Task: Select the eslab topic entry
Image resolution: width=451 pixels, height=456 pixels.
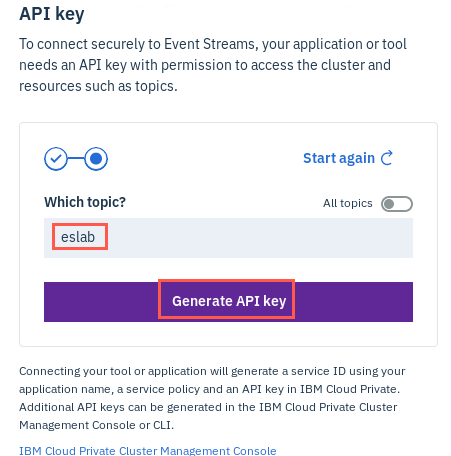Action: (x=80, y=237)
